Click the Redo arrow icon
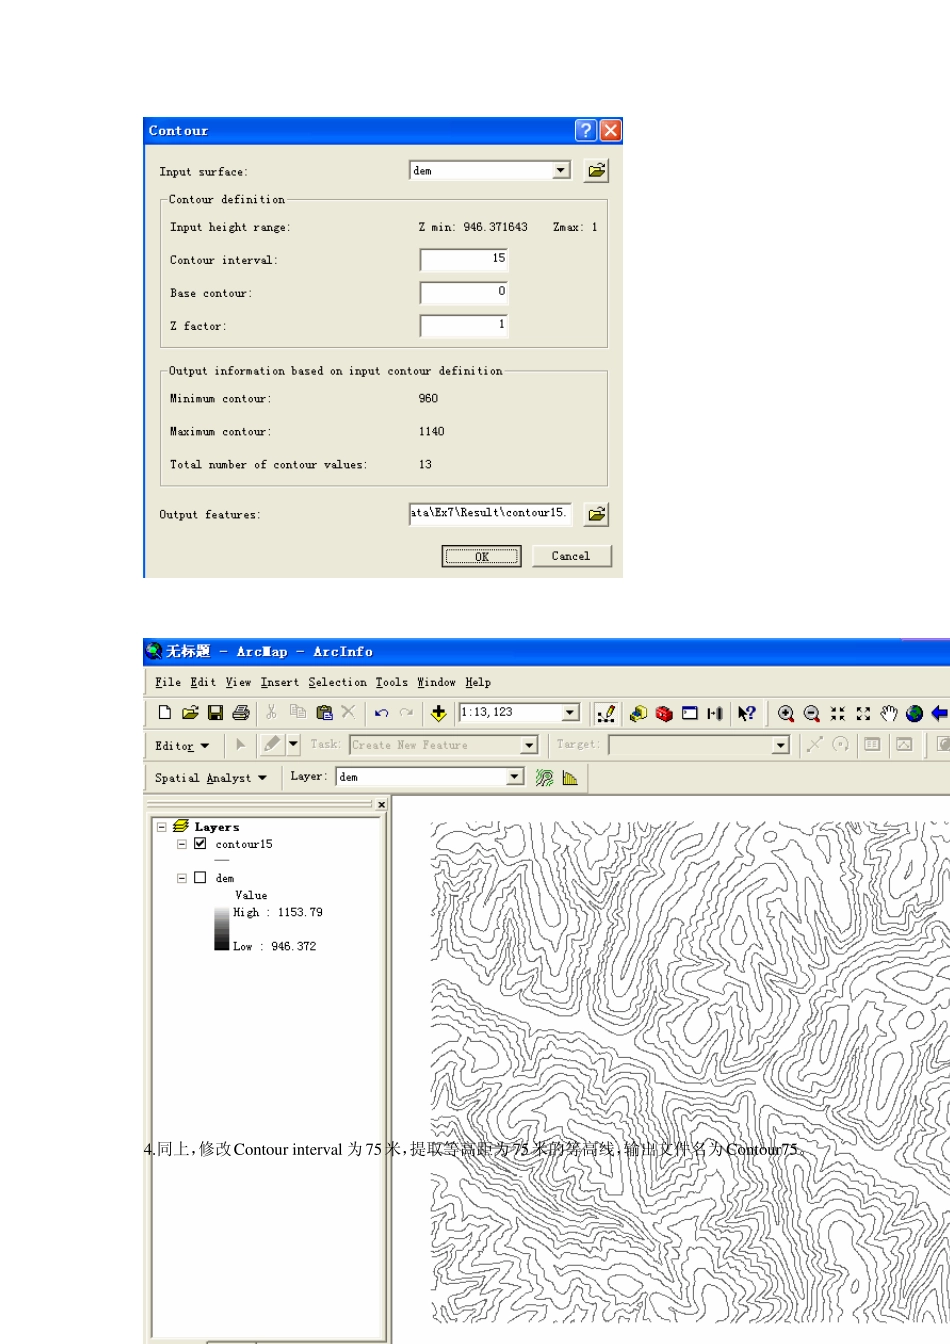950x1344 pixels. coord(406,713)
